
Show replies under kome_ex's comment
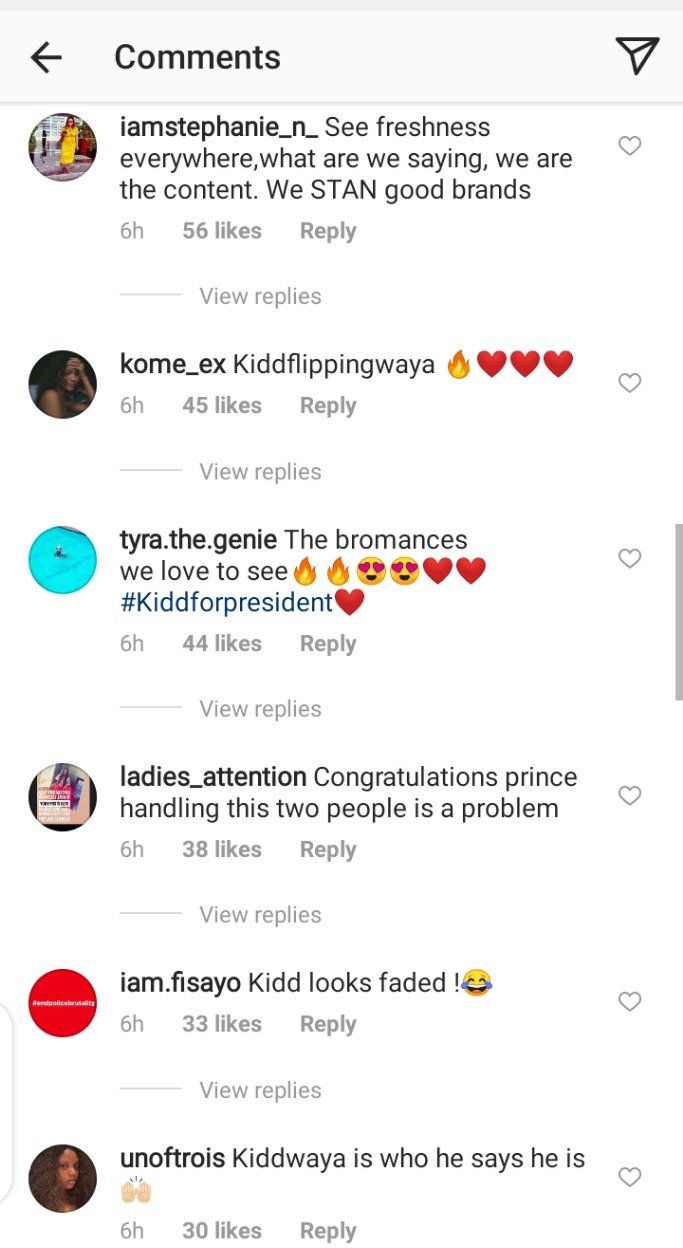pos(260,472)
